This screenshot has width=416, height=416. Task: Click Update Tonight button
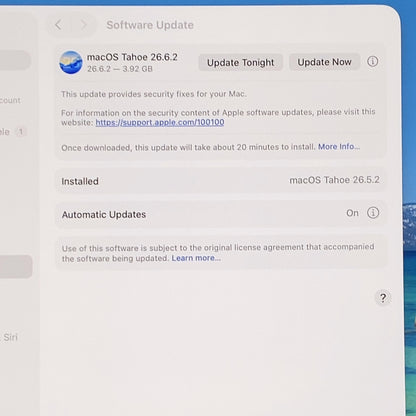tap(241, 62)
